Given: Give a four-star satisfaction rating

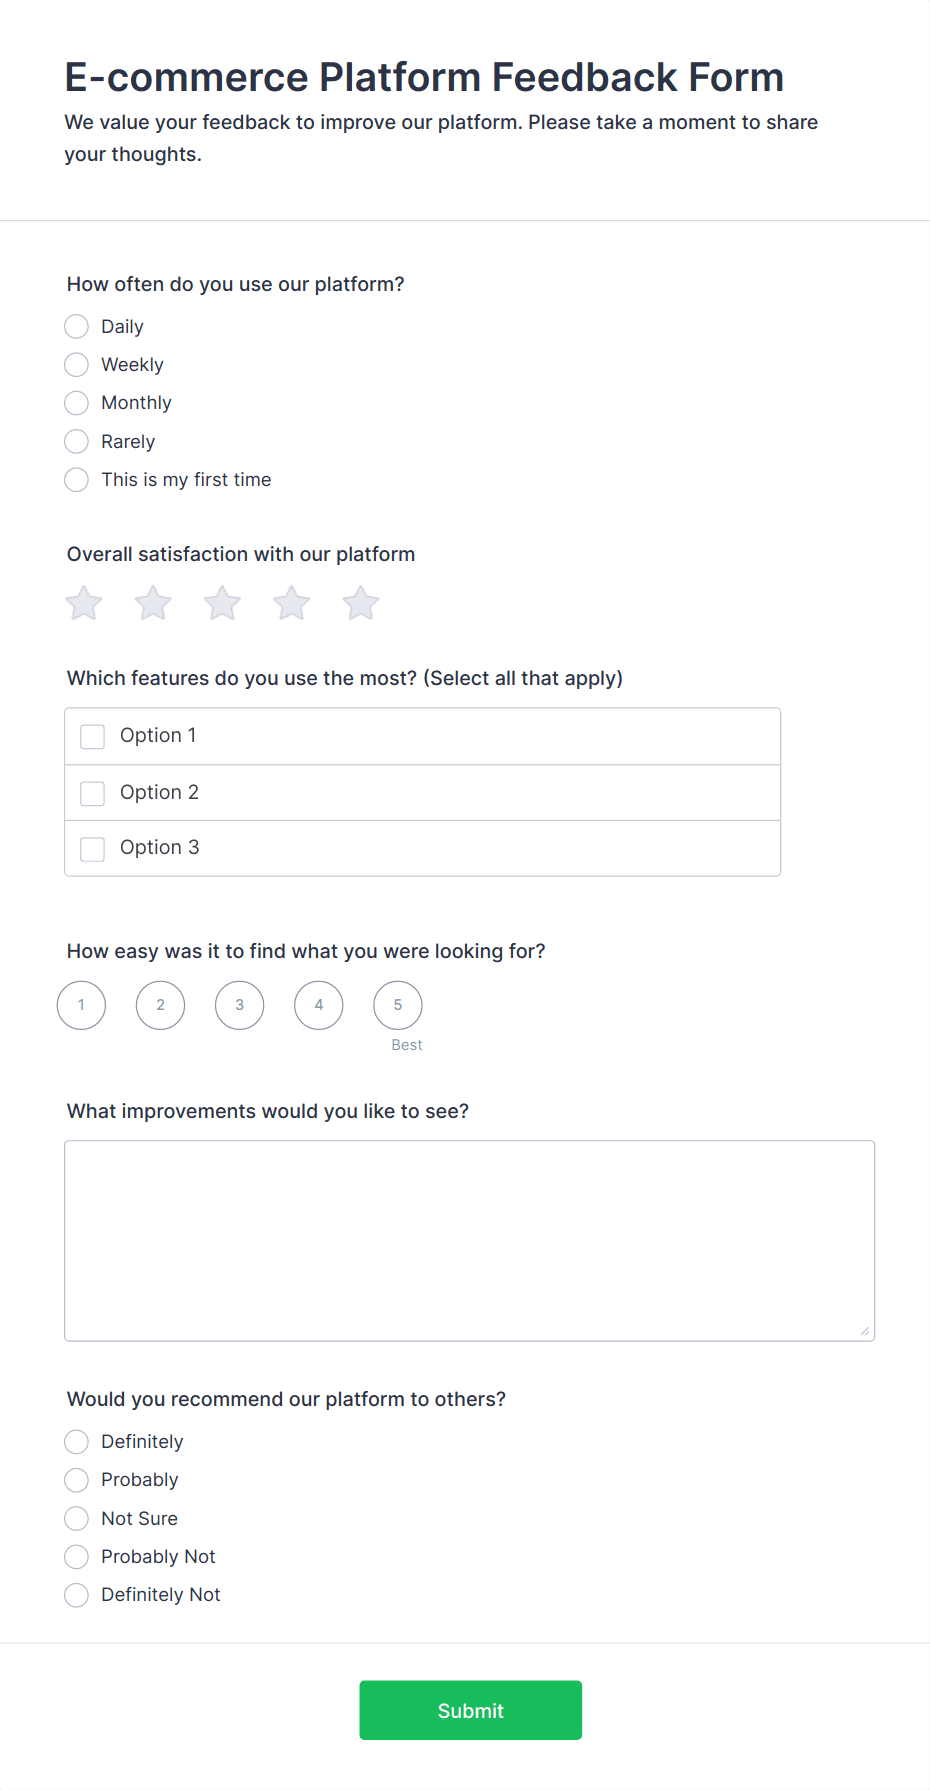Looking at the screenshot, I should pyautogui.click(x=291, y=604).
